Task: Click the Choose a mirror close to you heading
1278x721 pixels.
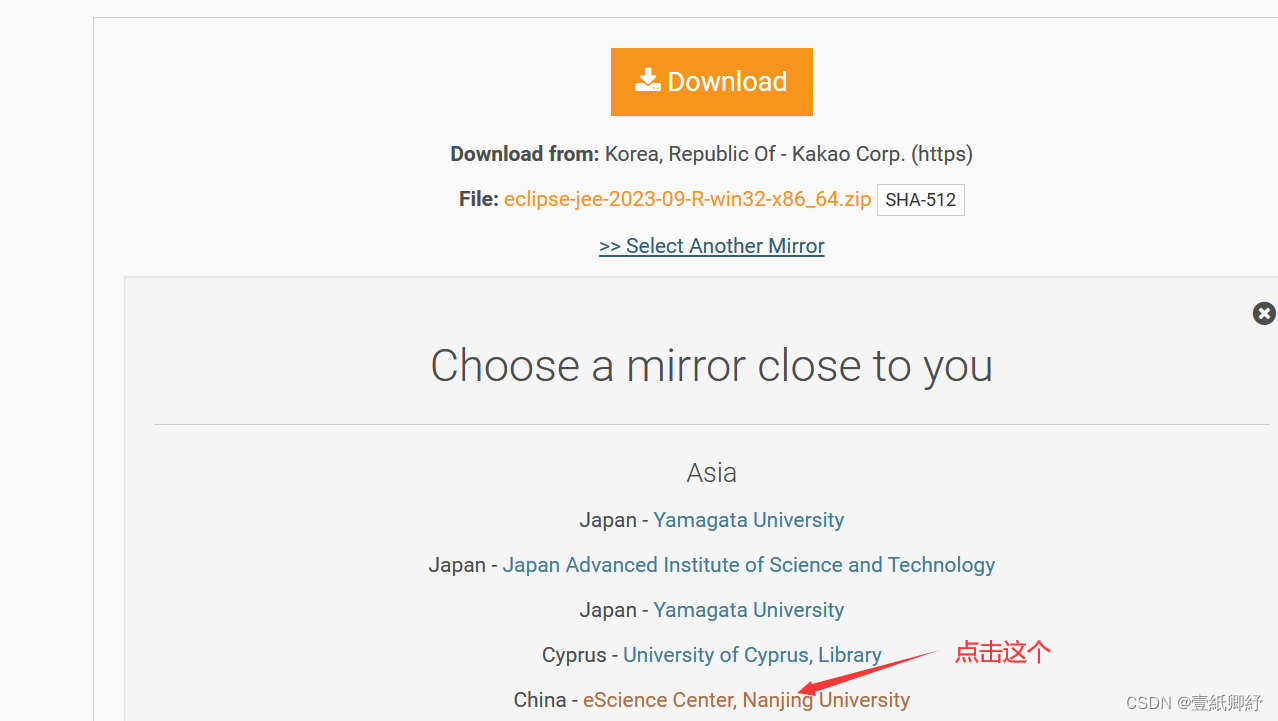Action: (x=711, y=365)
